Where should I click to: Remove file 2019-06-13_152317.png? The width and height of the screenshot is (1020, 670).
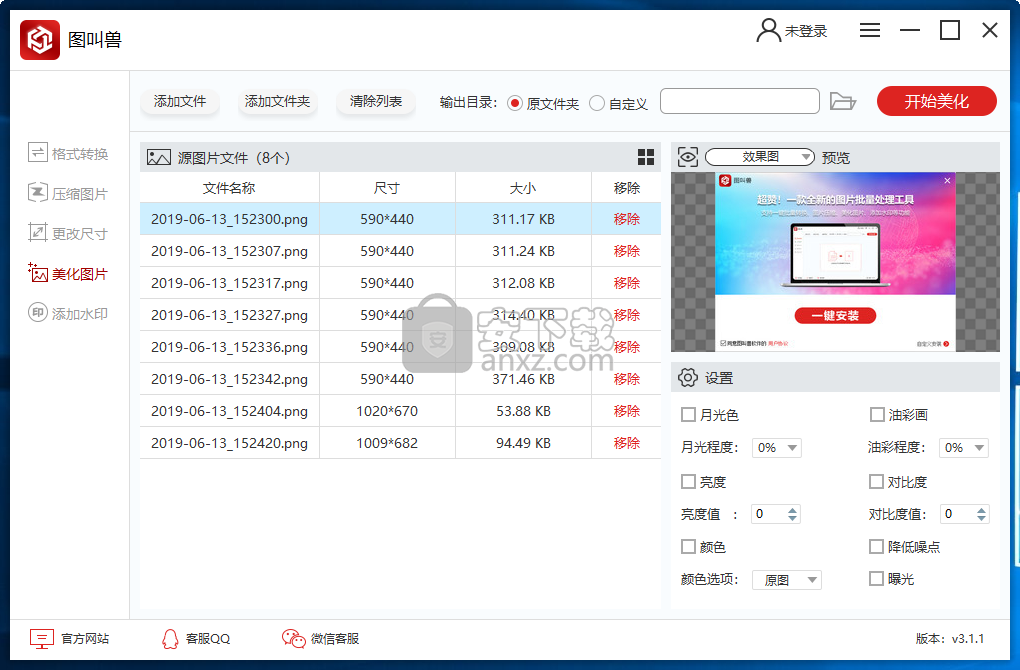pos(626,283)
